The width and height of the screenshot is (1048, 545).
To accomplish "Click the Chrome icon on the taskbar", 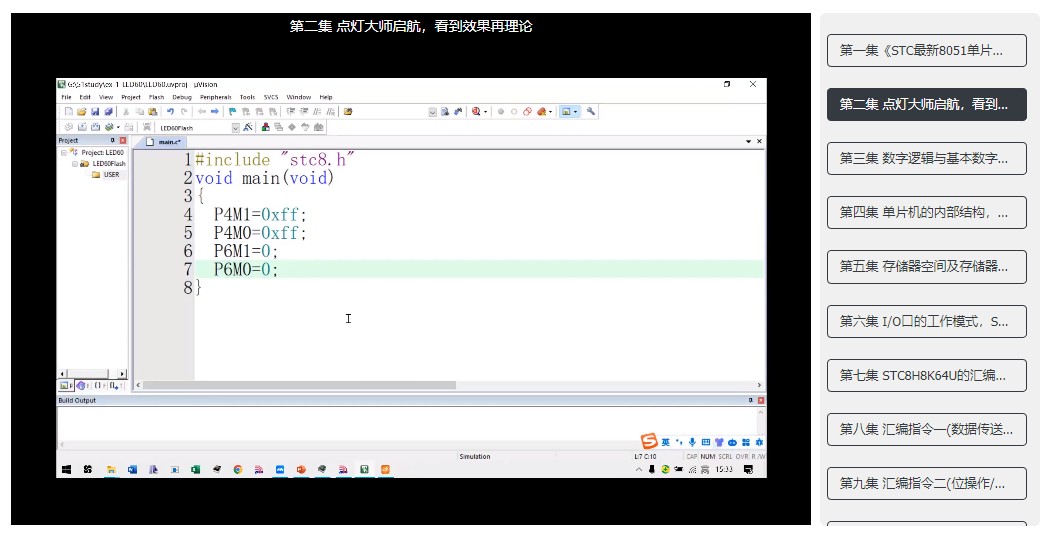I will (x=237, y=469).
